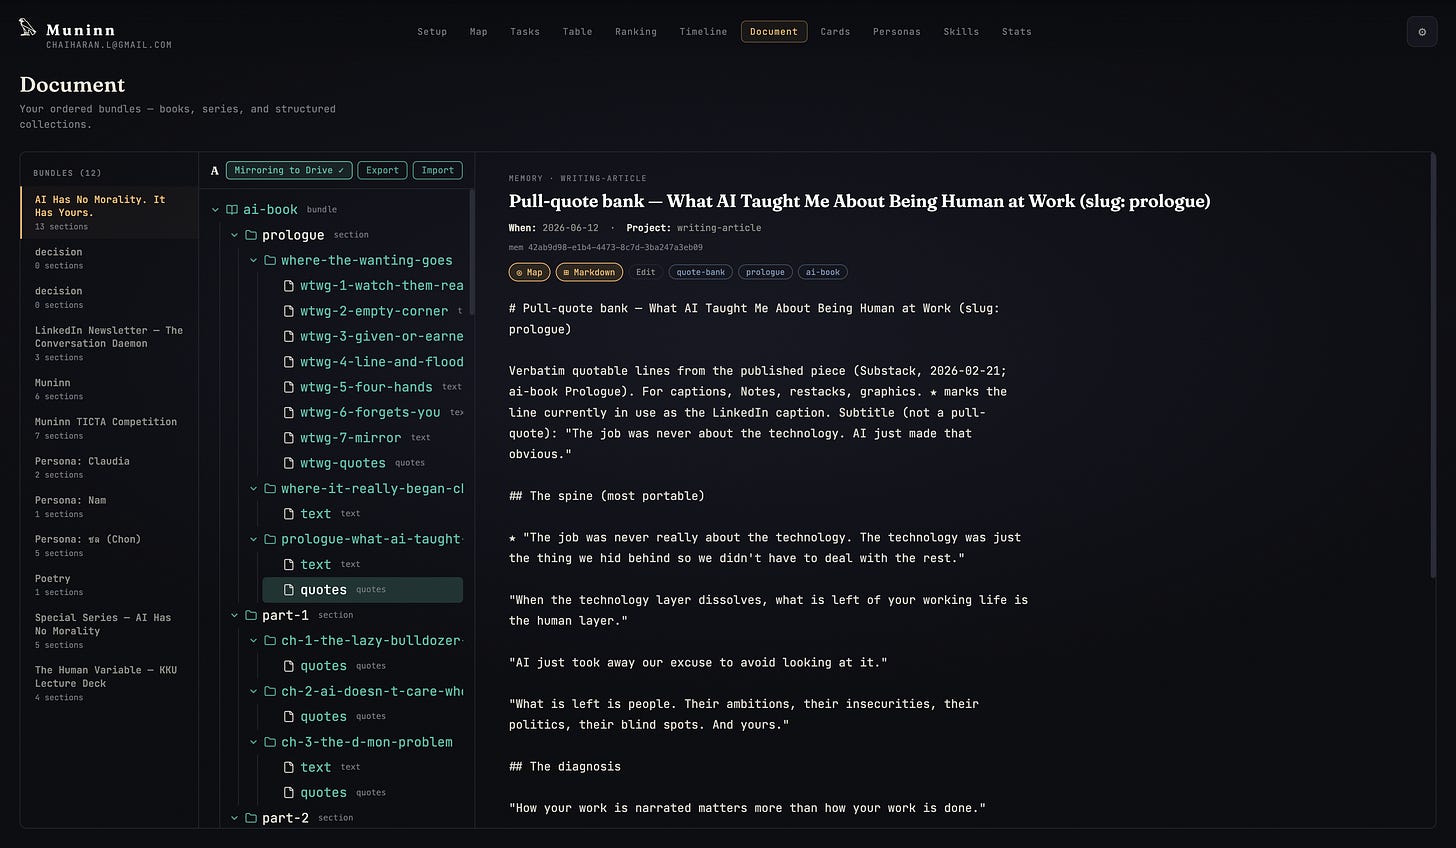Collapse where-the-wanting-goes chevron

click(x=253, y=260)
